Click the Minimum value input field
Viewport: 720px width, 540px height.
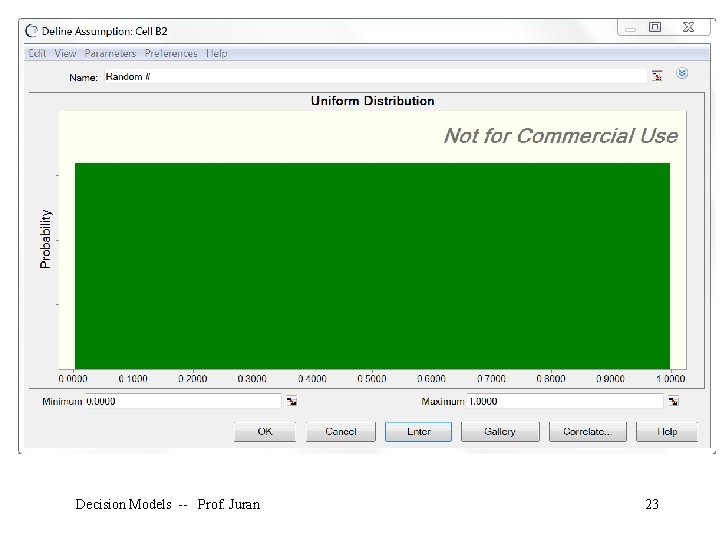[183, 401]
